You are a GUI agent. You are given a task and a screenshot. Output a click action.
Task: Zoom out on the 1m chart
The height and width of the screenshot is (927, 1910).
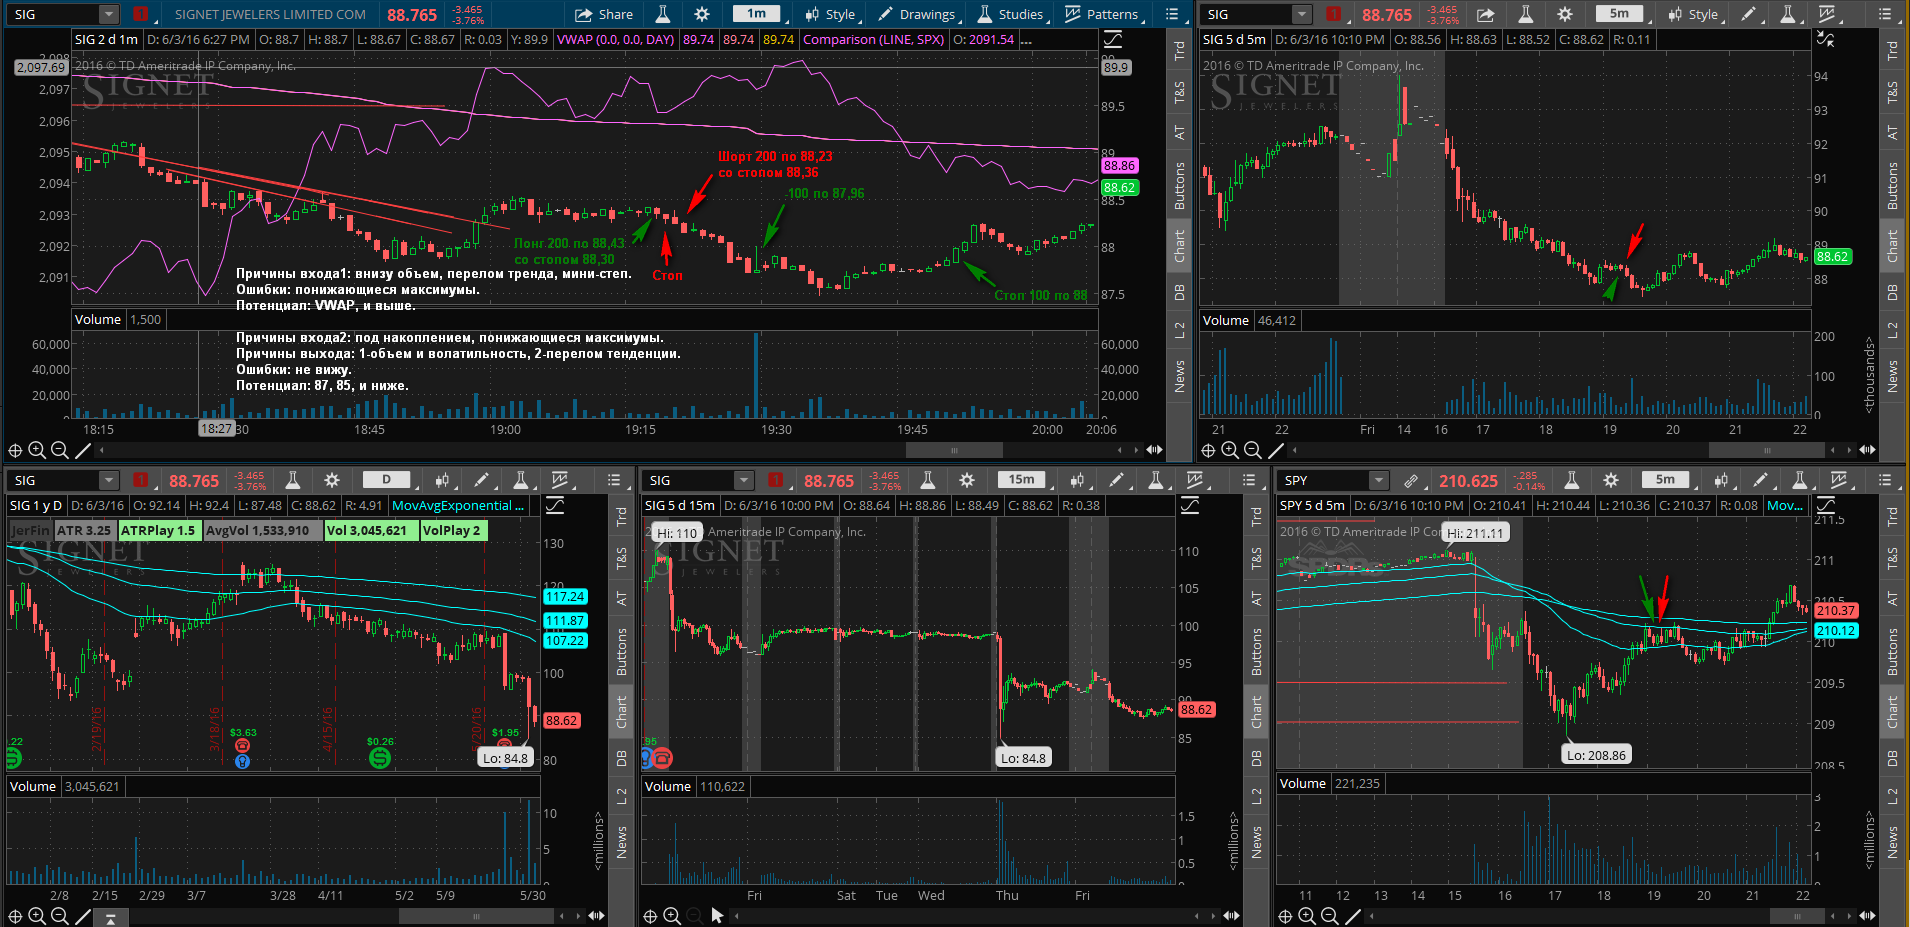(59, 450)
